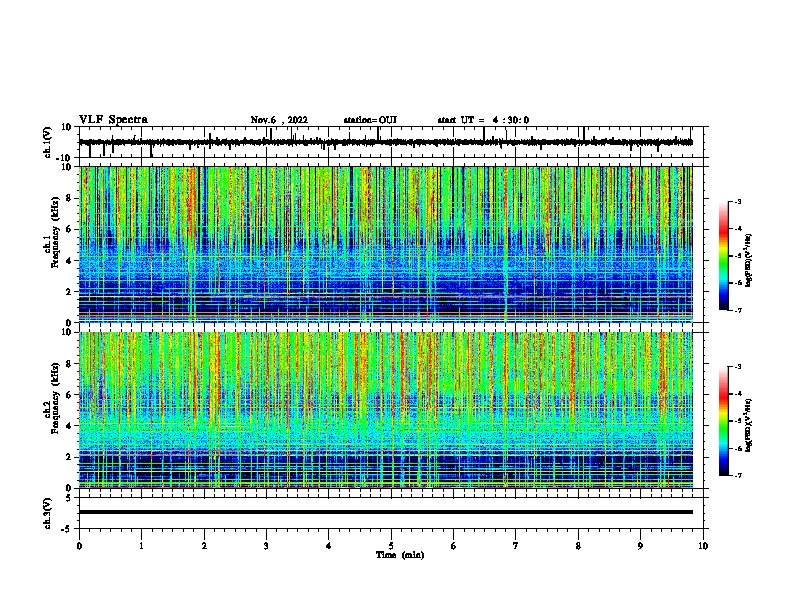This screenshot has height=612, width=792.
Task: Click the time axis end label "10"
Action: click(703, 545)
